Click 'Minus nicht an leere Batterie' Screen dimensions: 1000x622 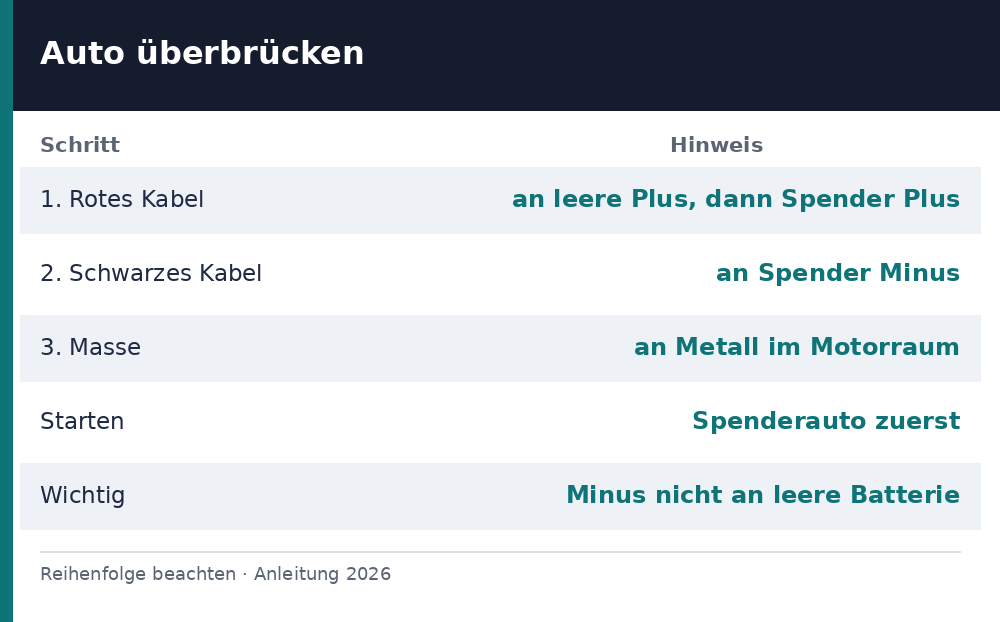[x=763, y=495]
